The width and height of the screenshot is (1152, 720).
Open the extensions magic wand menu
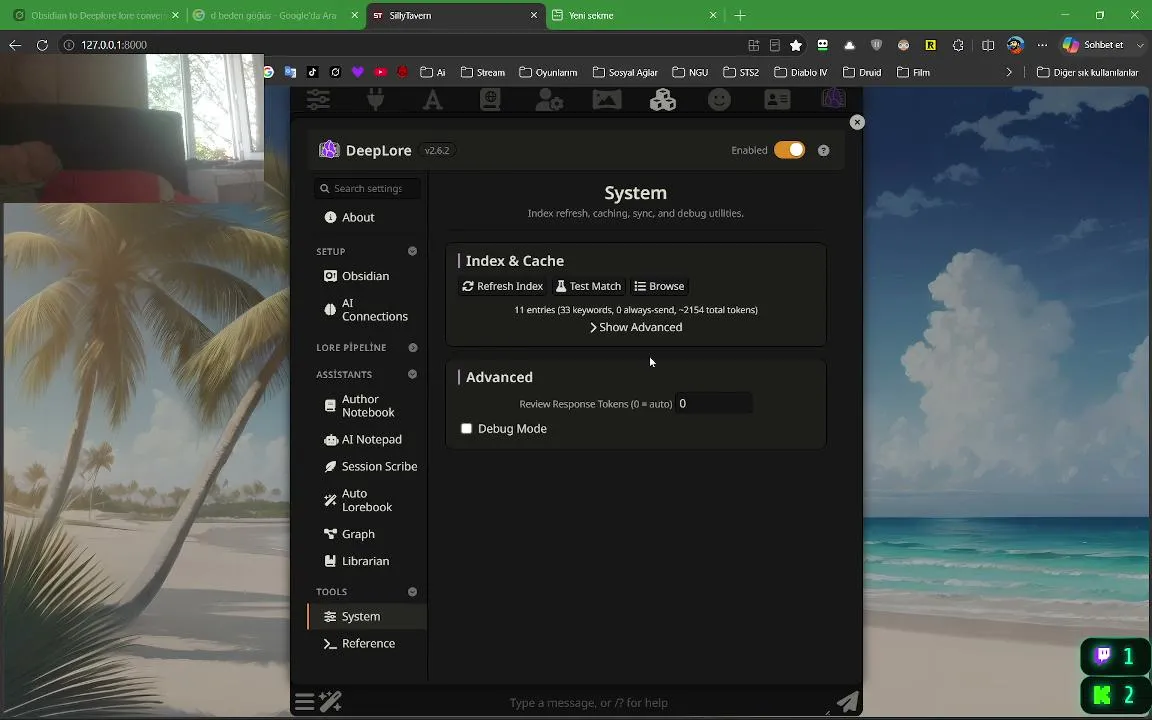point(331,702)
